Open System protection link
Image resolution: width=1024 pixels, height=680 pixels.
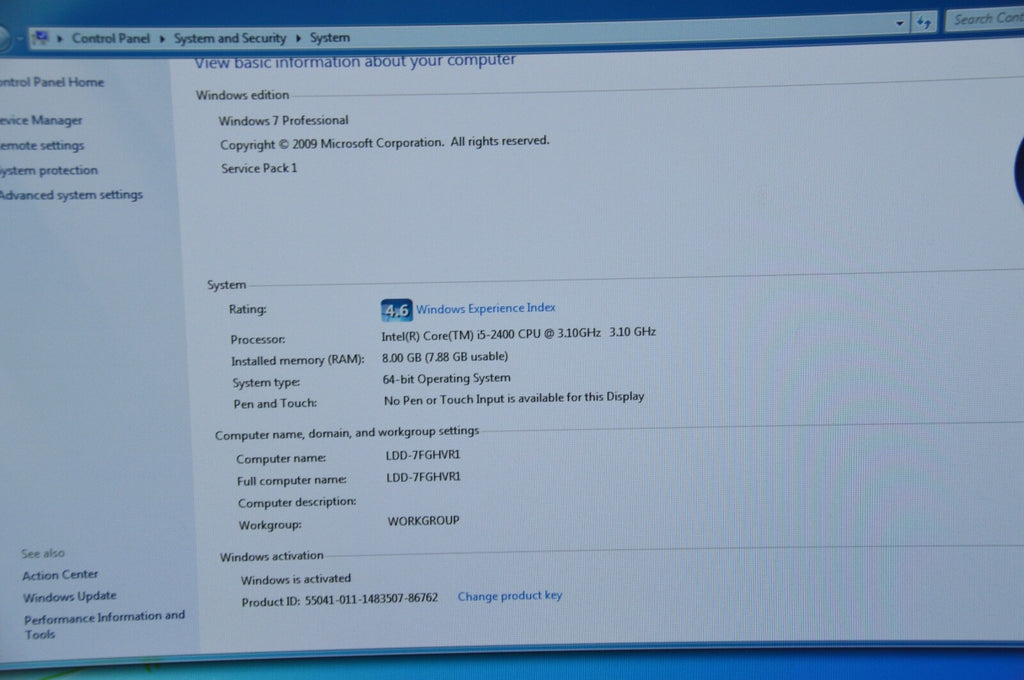(x=49, y=170)
